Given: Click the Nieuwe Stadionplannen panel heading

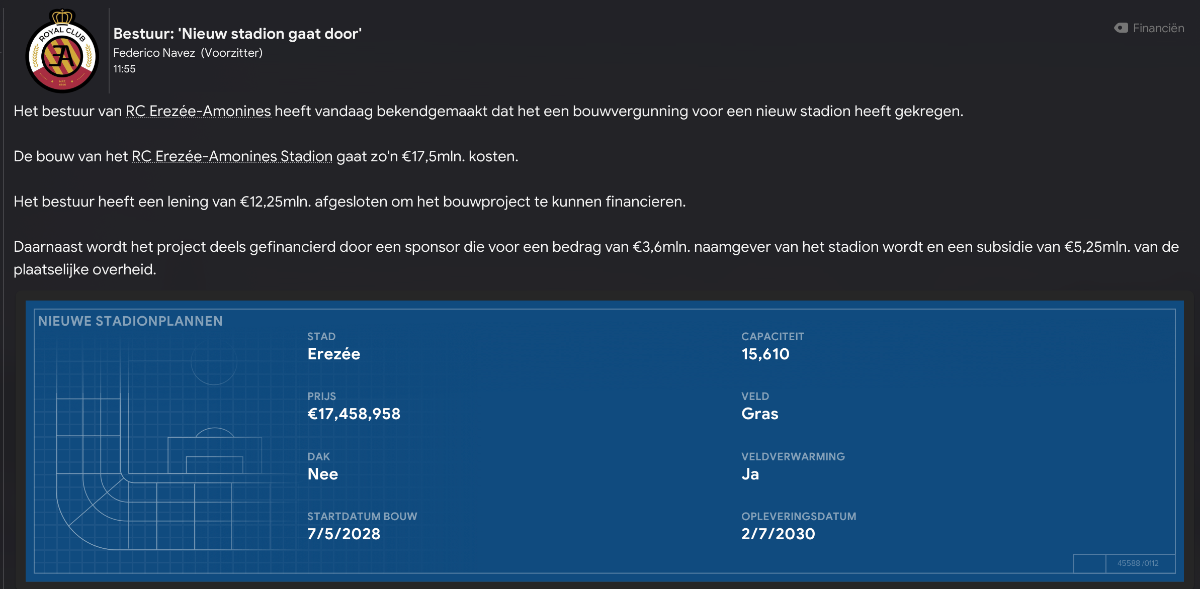Looking at the screenshot, I should (130, 321).
